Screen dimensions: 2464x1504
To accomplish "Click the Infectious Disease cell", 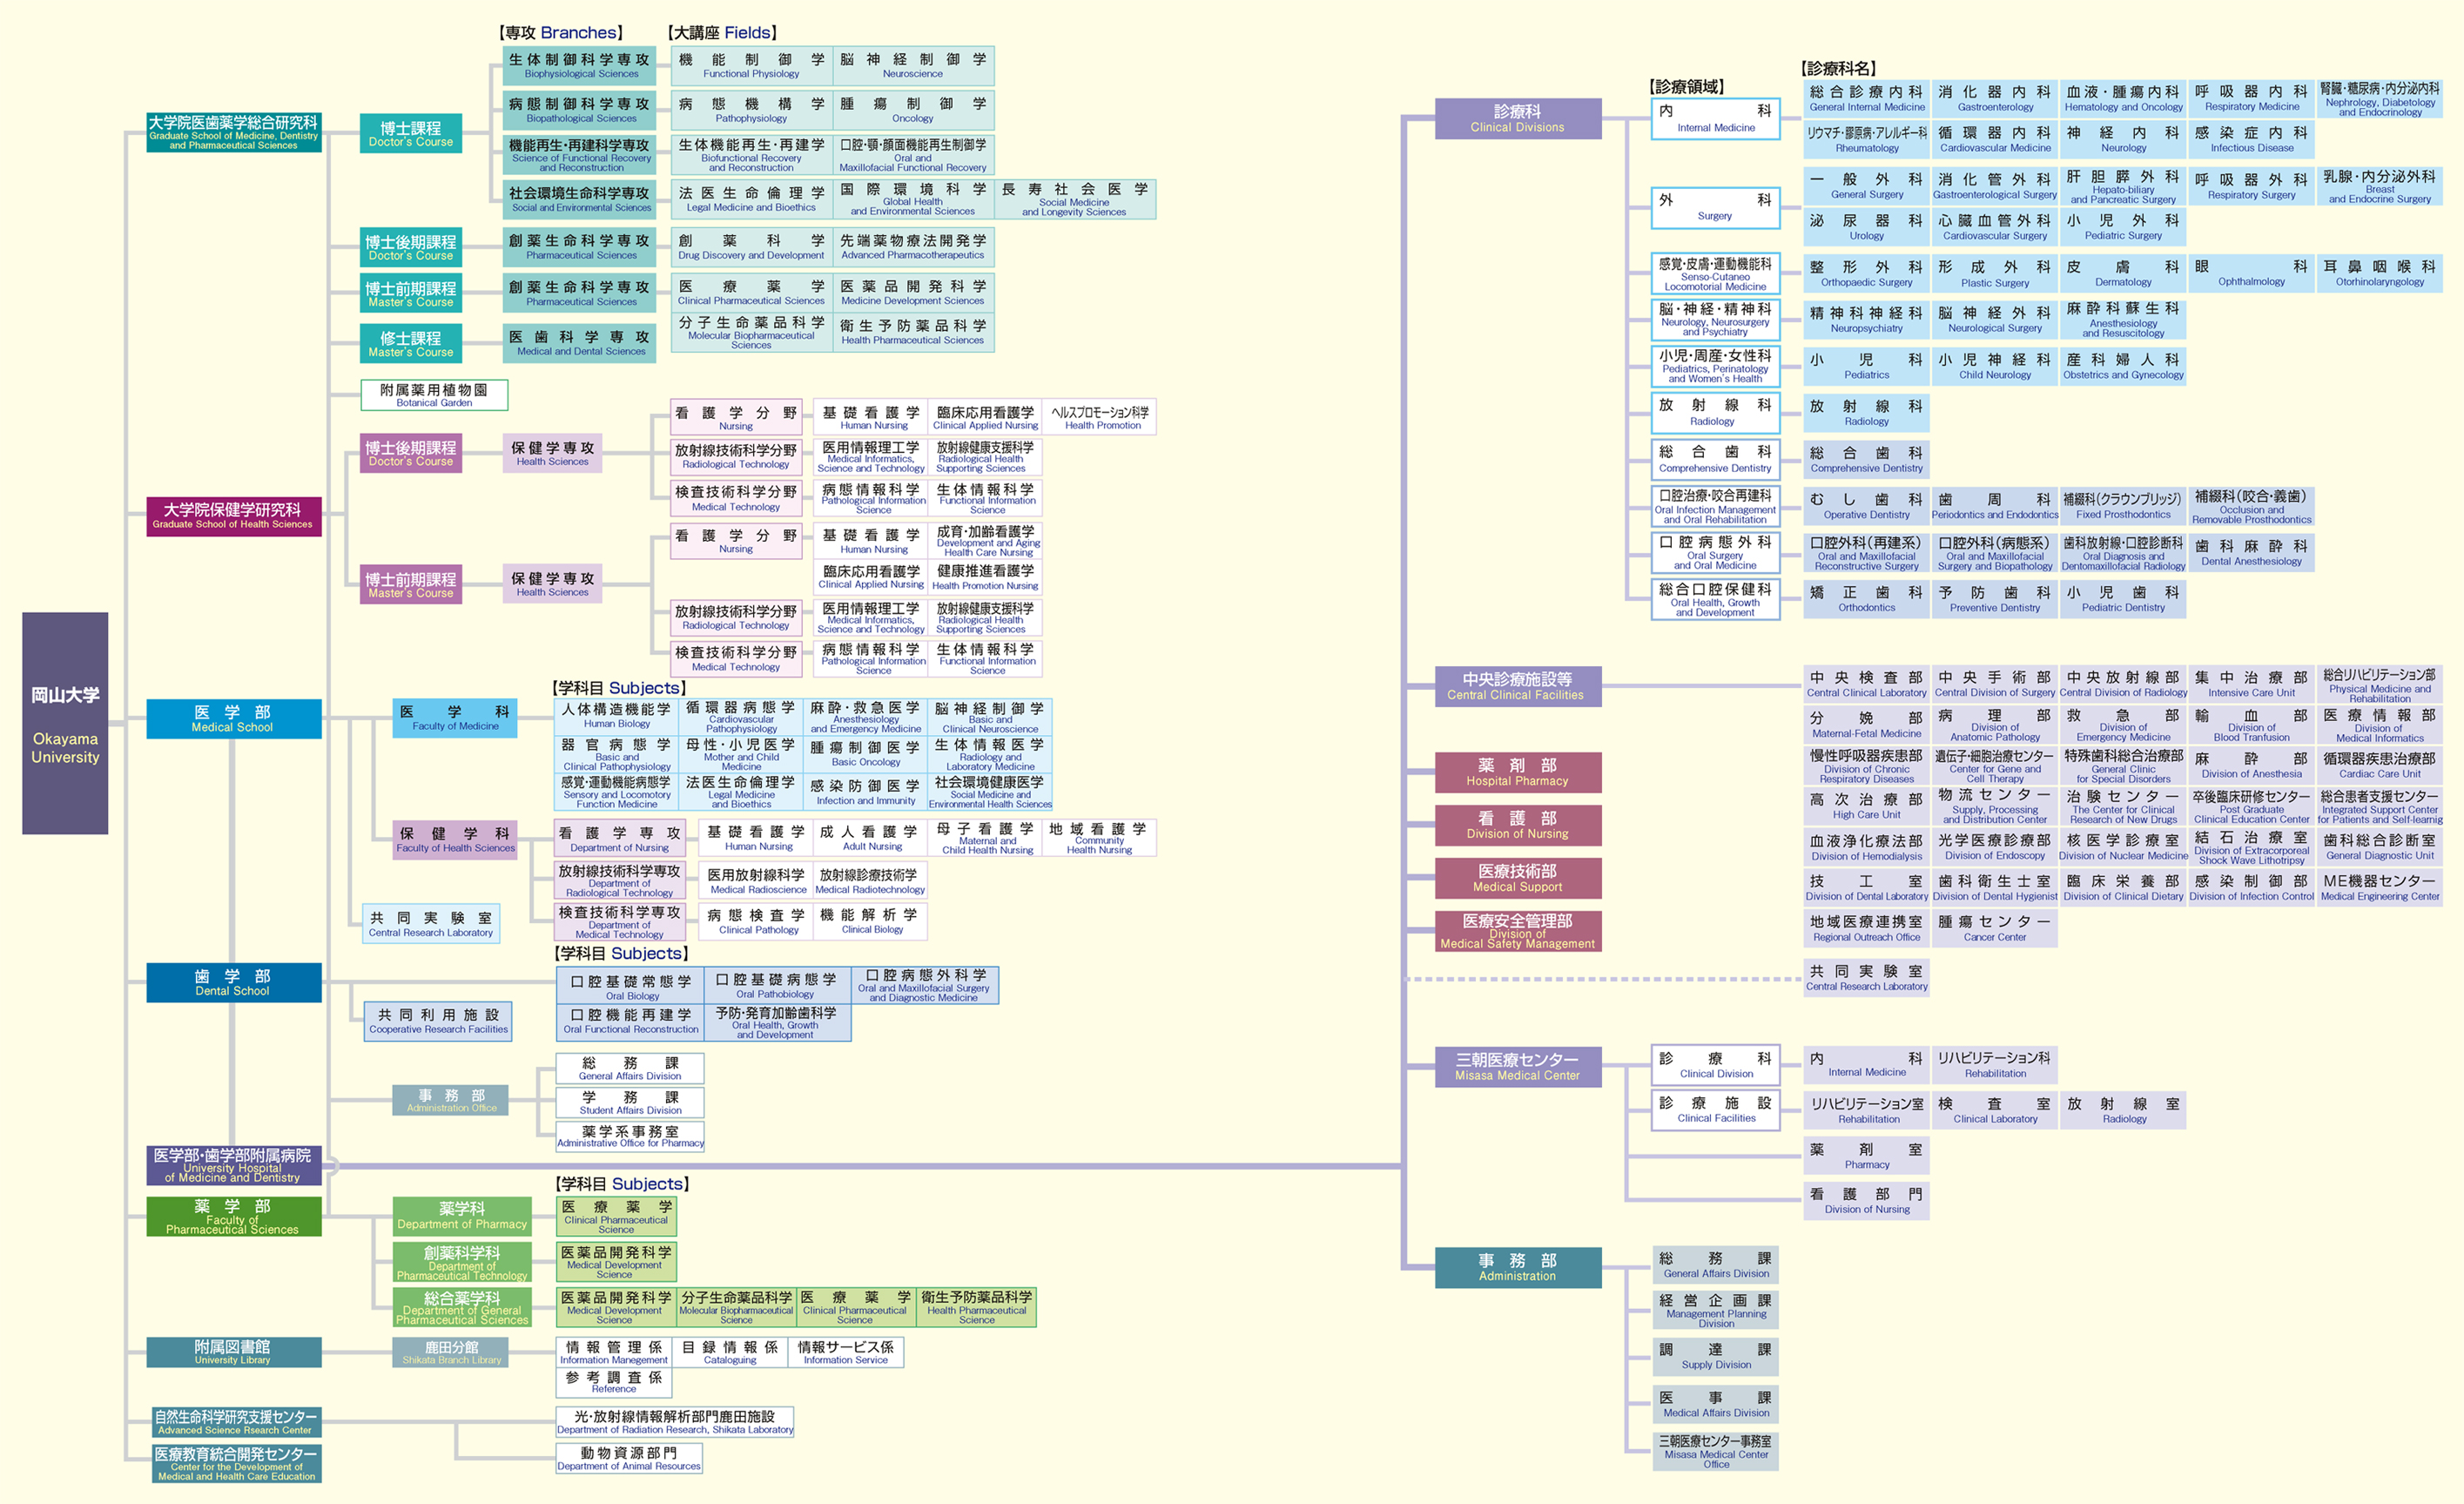I will click(2251, 139).
